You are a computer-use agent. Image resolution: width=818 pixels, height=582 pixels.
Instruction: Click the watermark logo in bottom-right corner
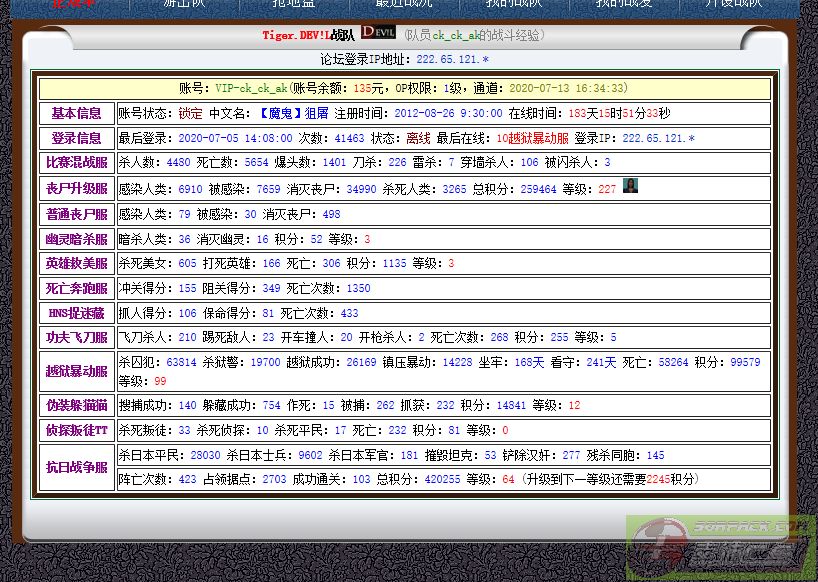721,547
